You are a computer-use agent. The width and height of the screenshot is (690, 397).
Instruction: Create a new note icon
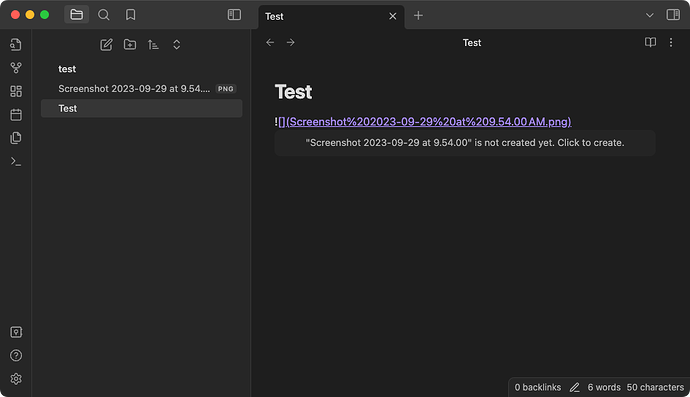[x=106, y=44]
